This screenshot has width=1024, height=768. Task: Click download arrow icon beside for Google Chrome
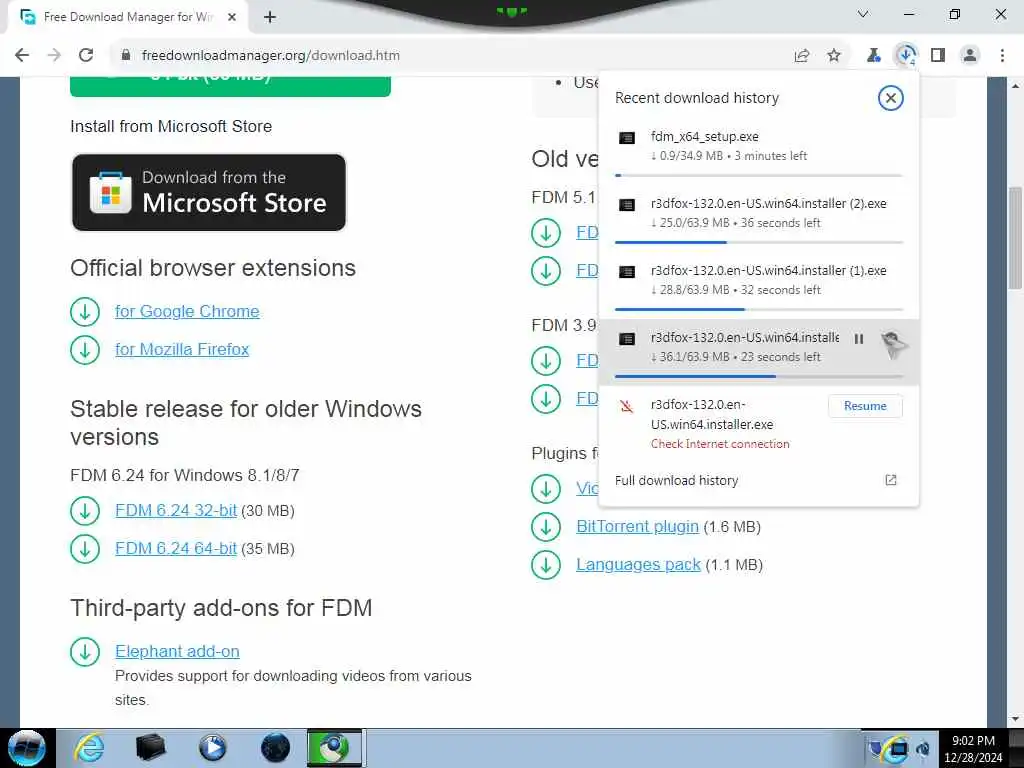tap(85, 312)
